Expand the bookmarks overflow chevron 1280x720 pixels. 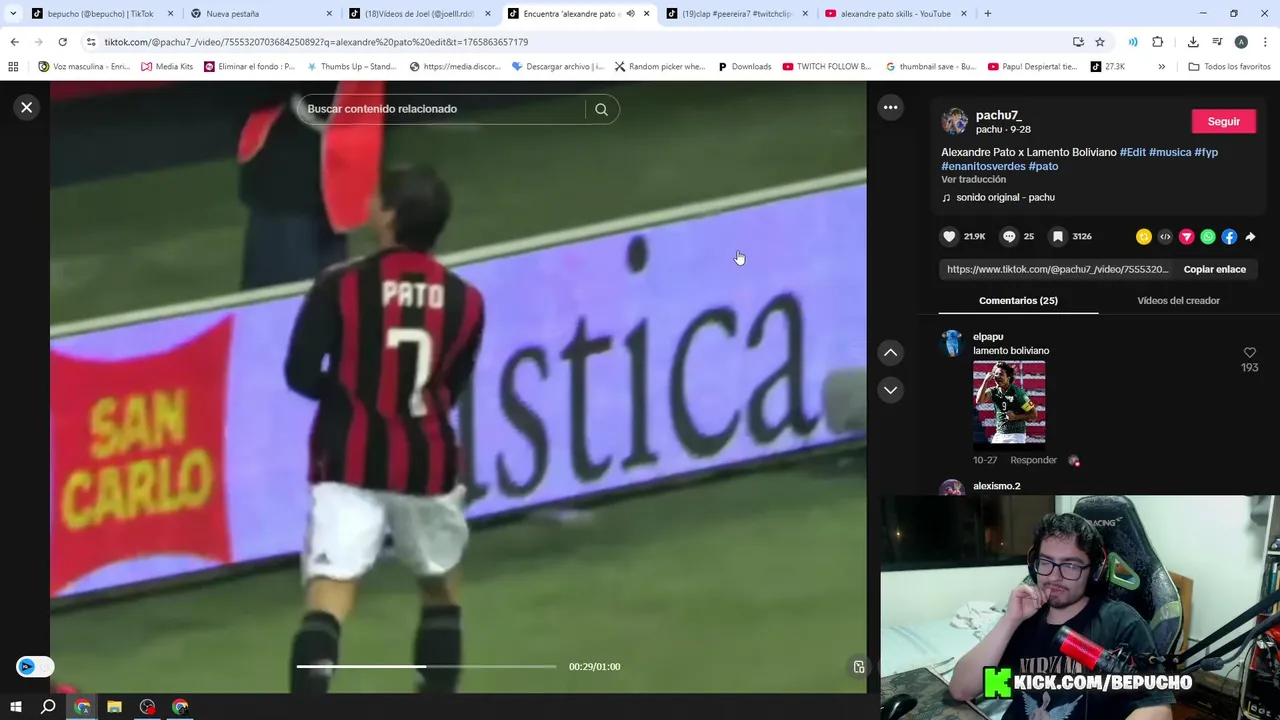point(1161,67)
